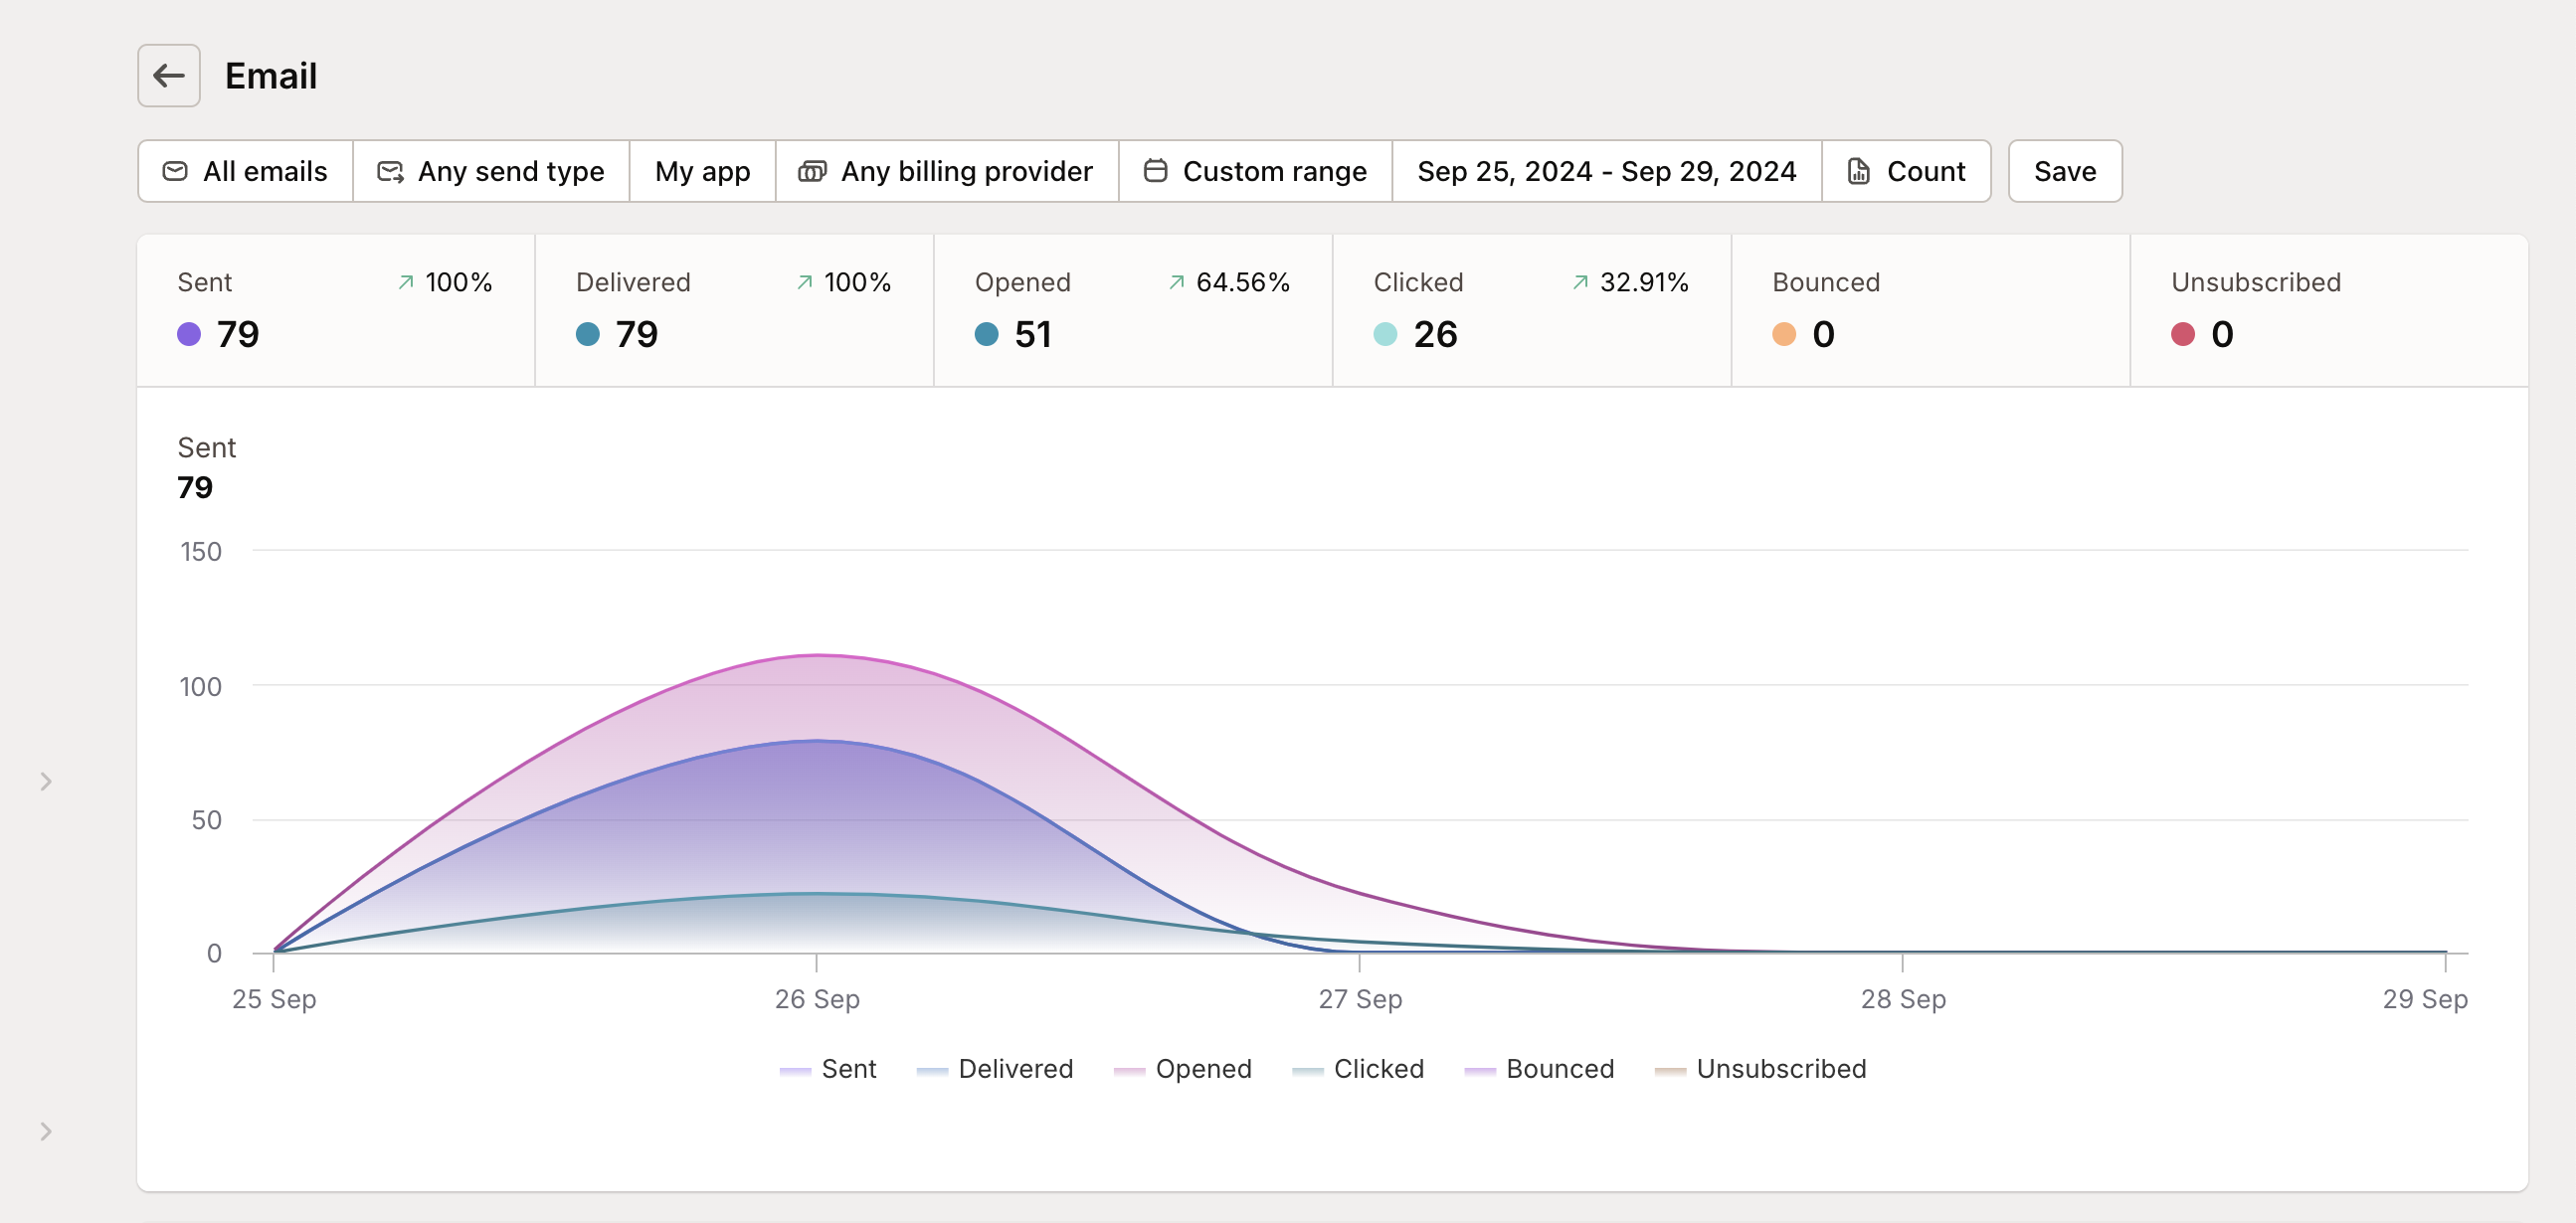Image resolution: width=2576 pixels, height=1223 pixels.
Task: Click the orange Bounced color dot
Action: pyautogui.click(x=1784, y=334)
